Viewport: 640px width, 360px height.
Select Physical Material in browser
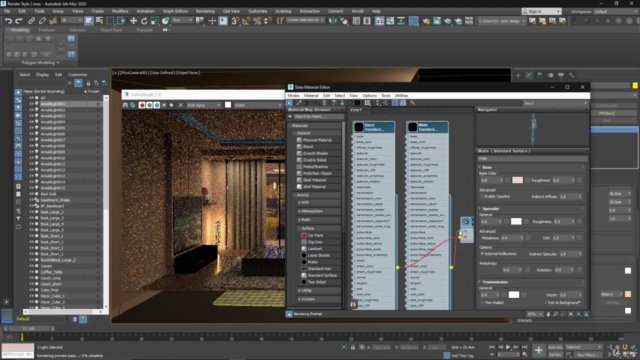click(317, 140)
